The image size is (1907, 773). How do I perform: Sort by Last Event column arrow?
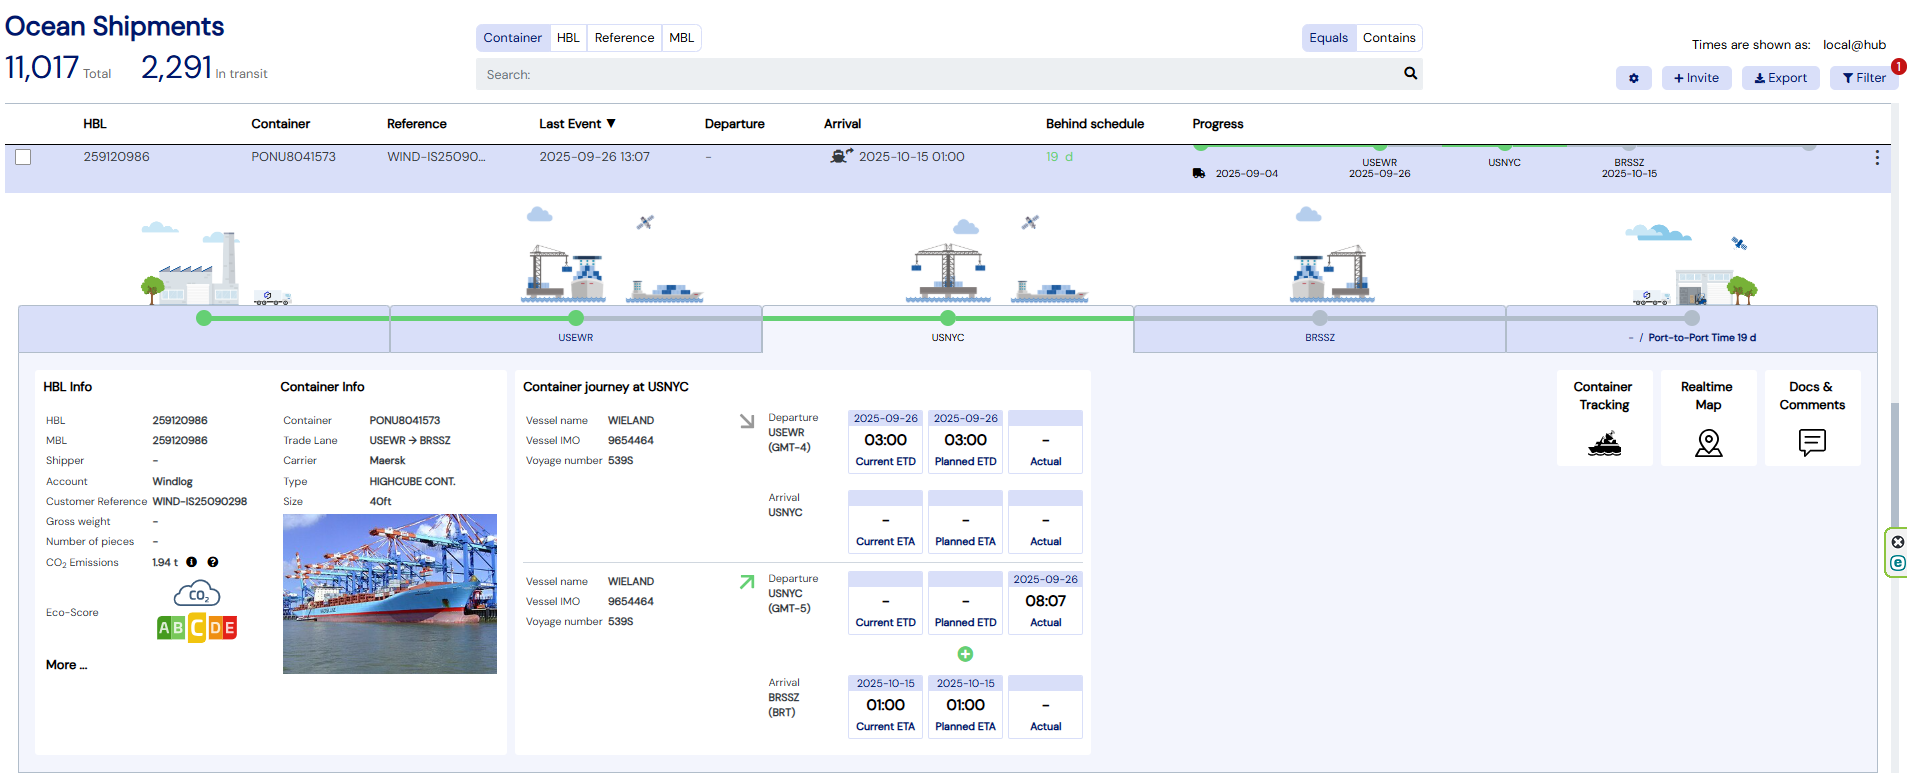coord(611,124)
